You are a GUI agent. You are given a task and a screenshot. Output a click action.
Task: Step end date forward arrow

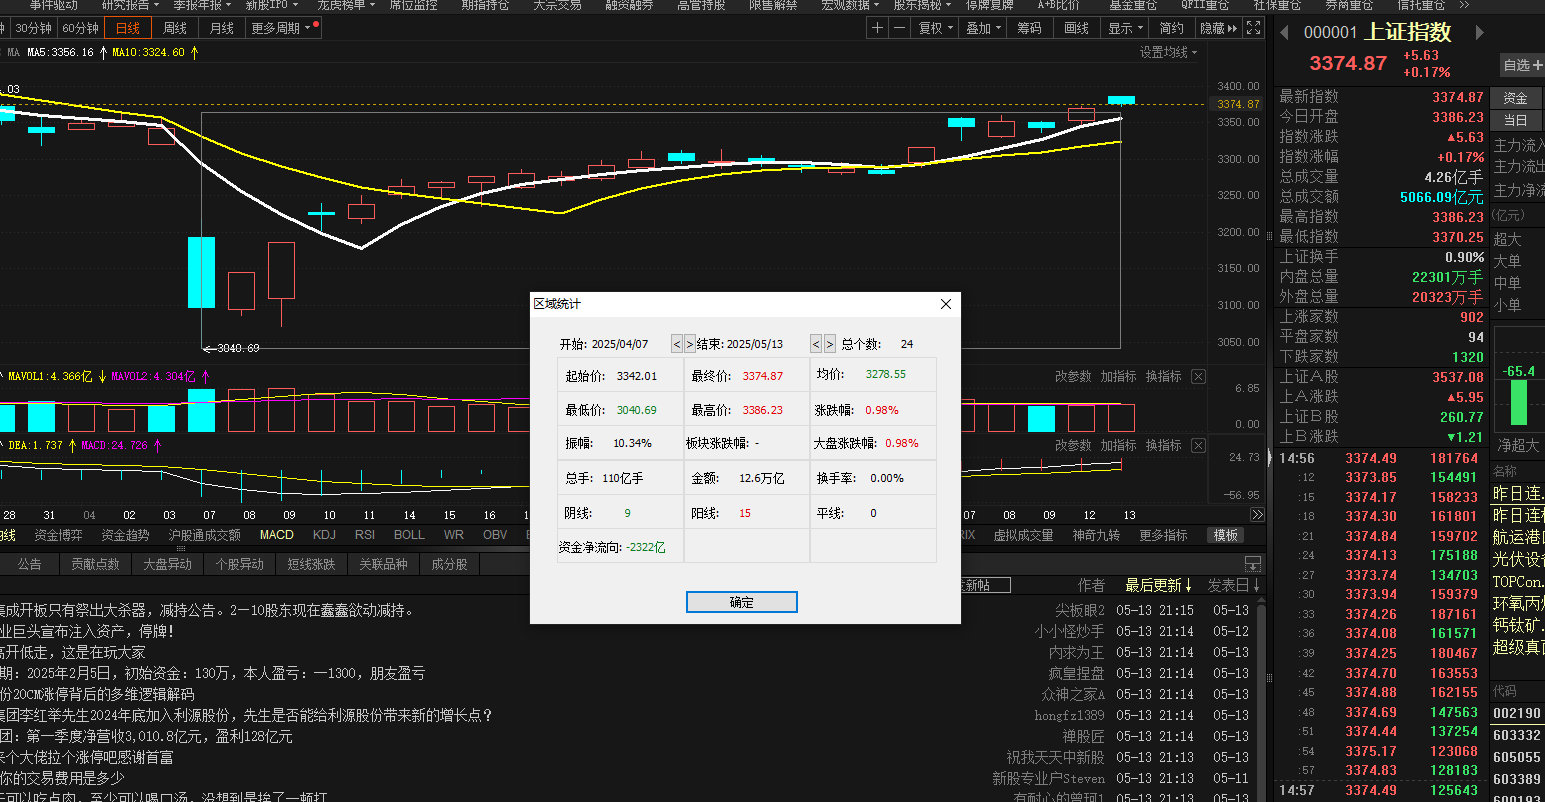point(829,344)
